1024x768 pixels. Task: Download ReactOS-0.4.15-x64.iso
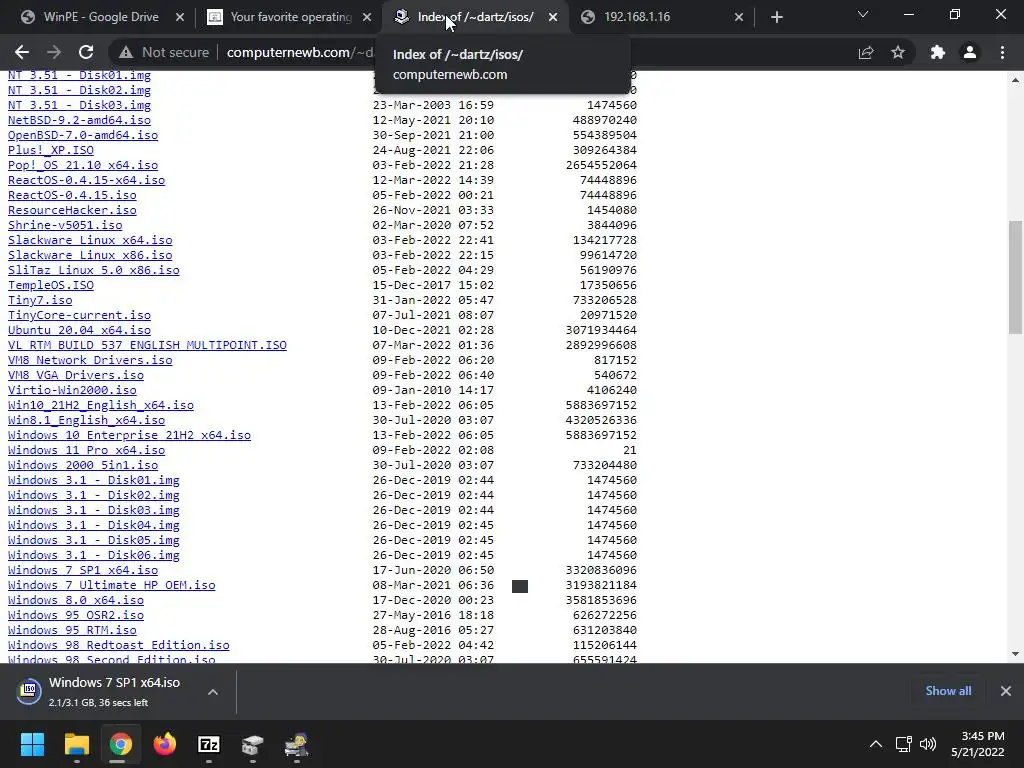tap(86, 180)
